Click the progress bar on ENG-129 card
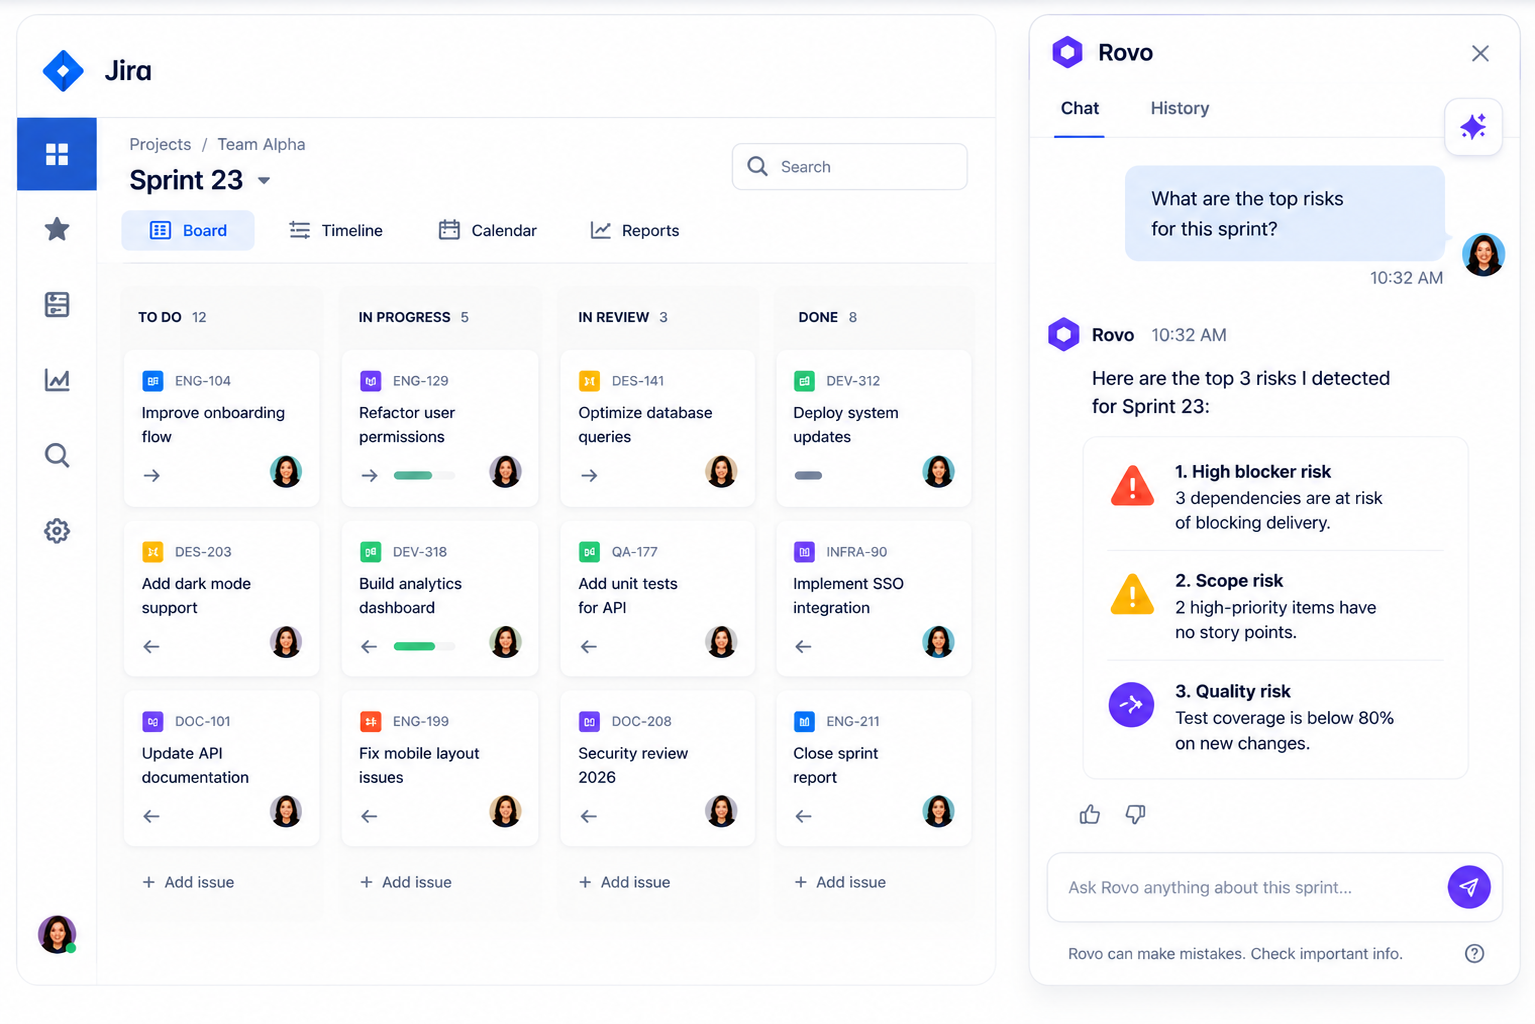Screen dimensions: 1535x1024 coord(423,476)
